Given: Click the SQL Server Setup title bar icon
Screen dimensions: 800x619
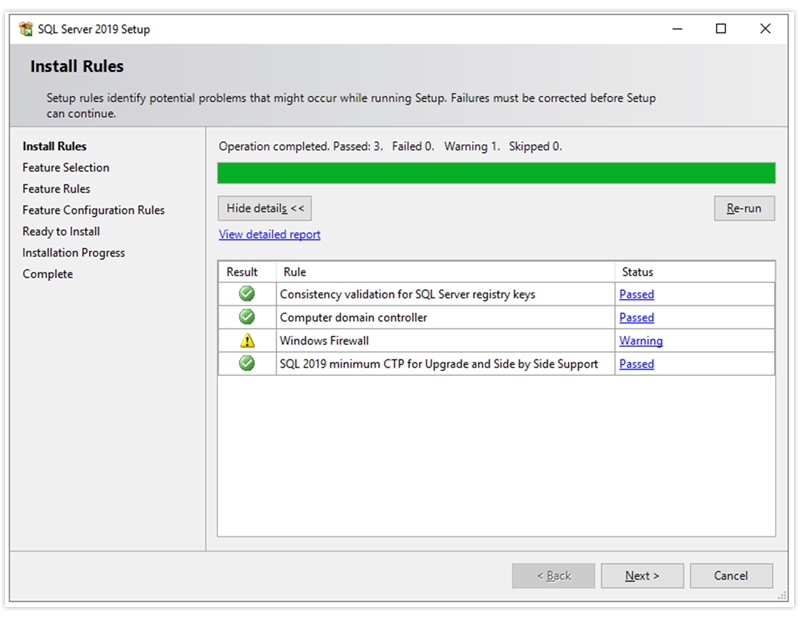Looking at the screenshot, I should point(26,29).
